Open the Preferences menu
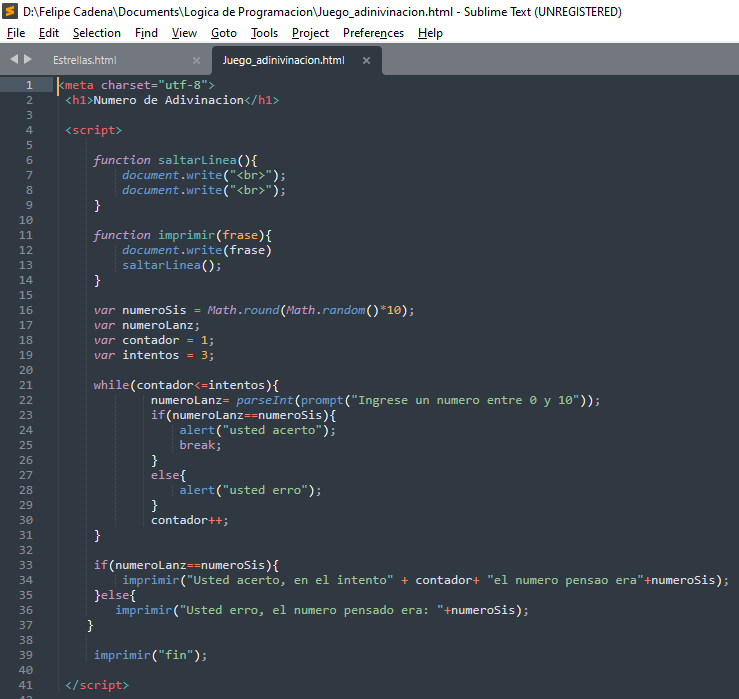The width and height of the screenshot is (739, 699). [x=373, y=33]
